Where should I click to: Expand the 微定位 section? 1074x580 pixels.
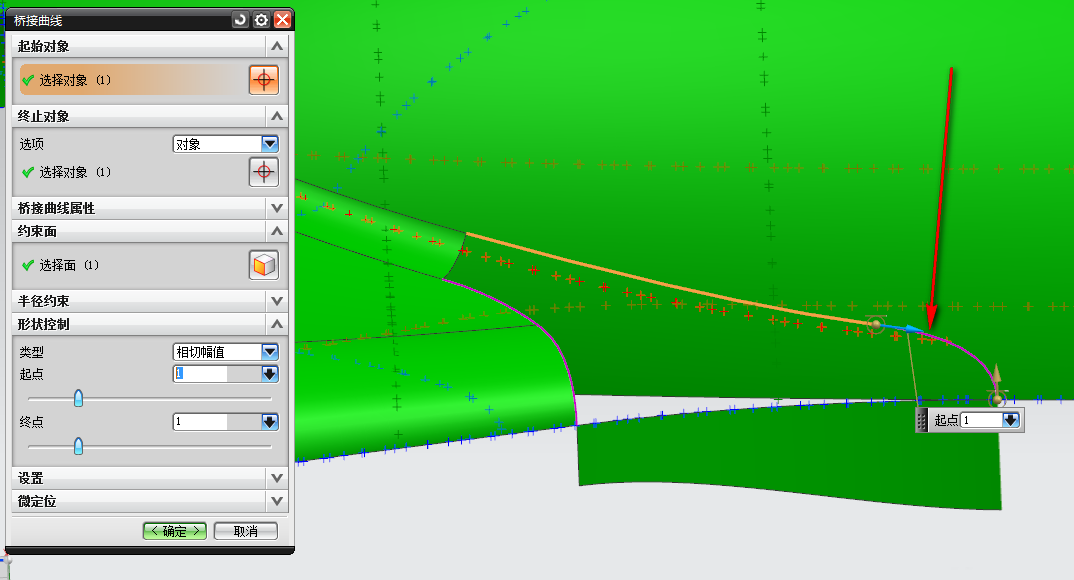pos(277,501)
